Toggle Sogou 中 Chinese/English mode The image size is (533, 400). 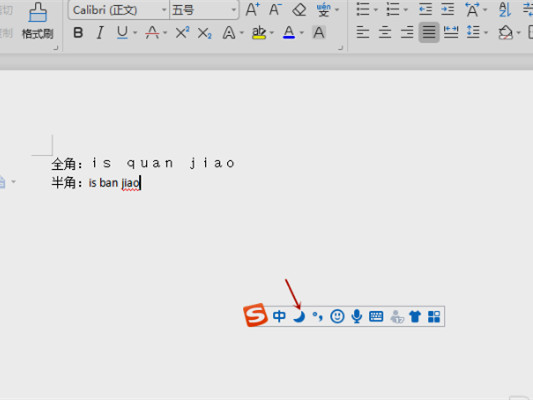pos(279,316)
